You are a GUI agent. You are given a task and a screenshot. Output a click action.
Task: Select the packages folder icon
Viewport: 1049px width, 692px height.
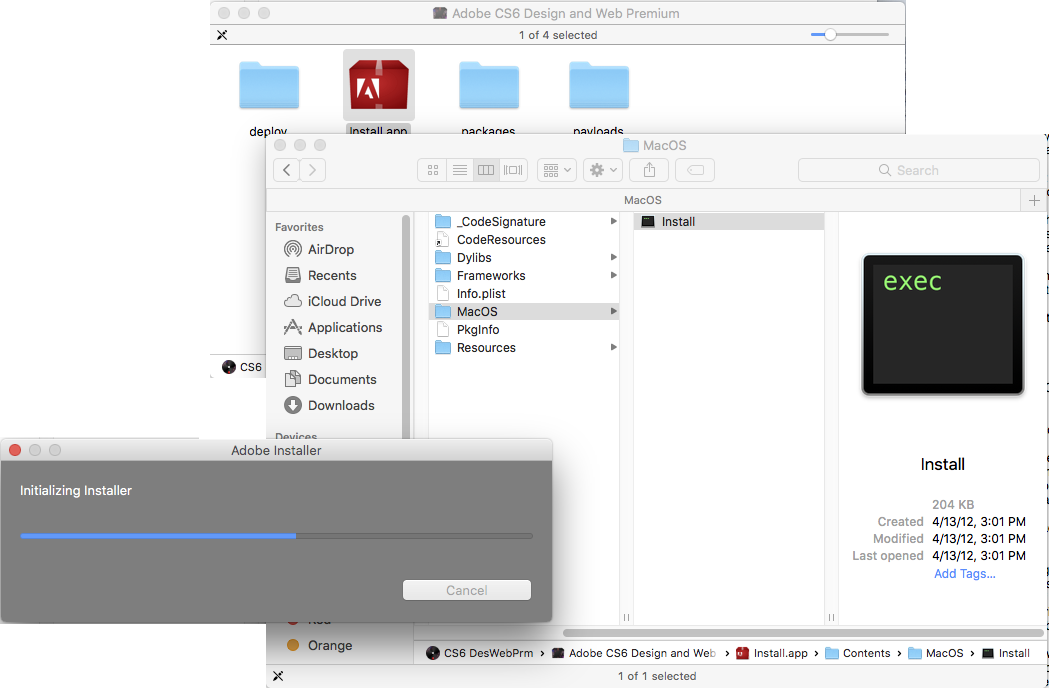(x=489, y=85)
